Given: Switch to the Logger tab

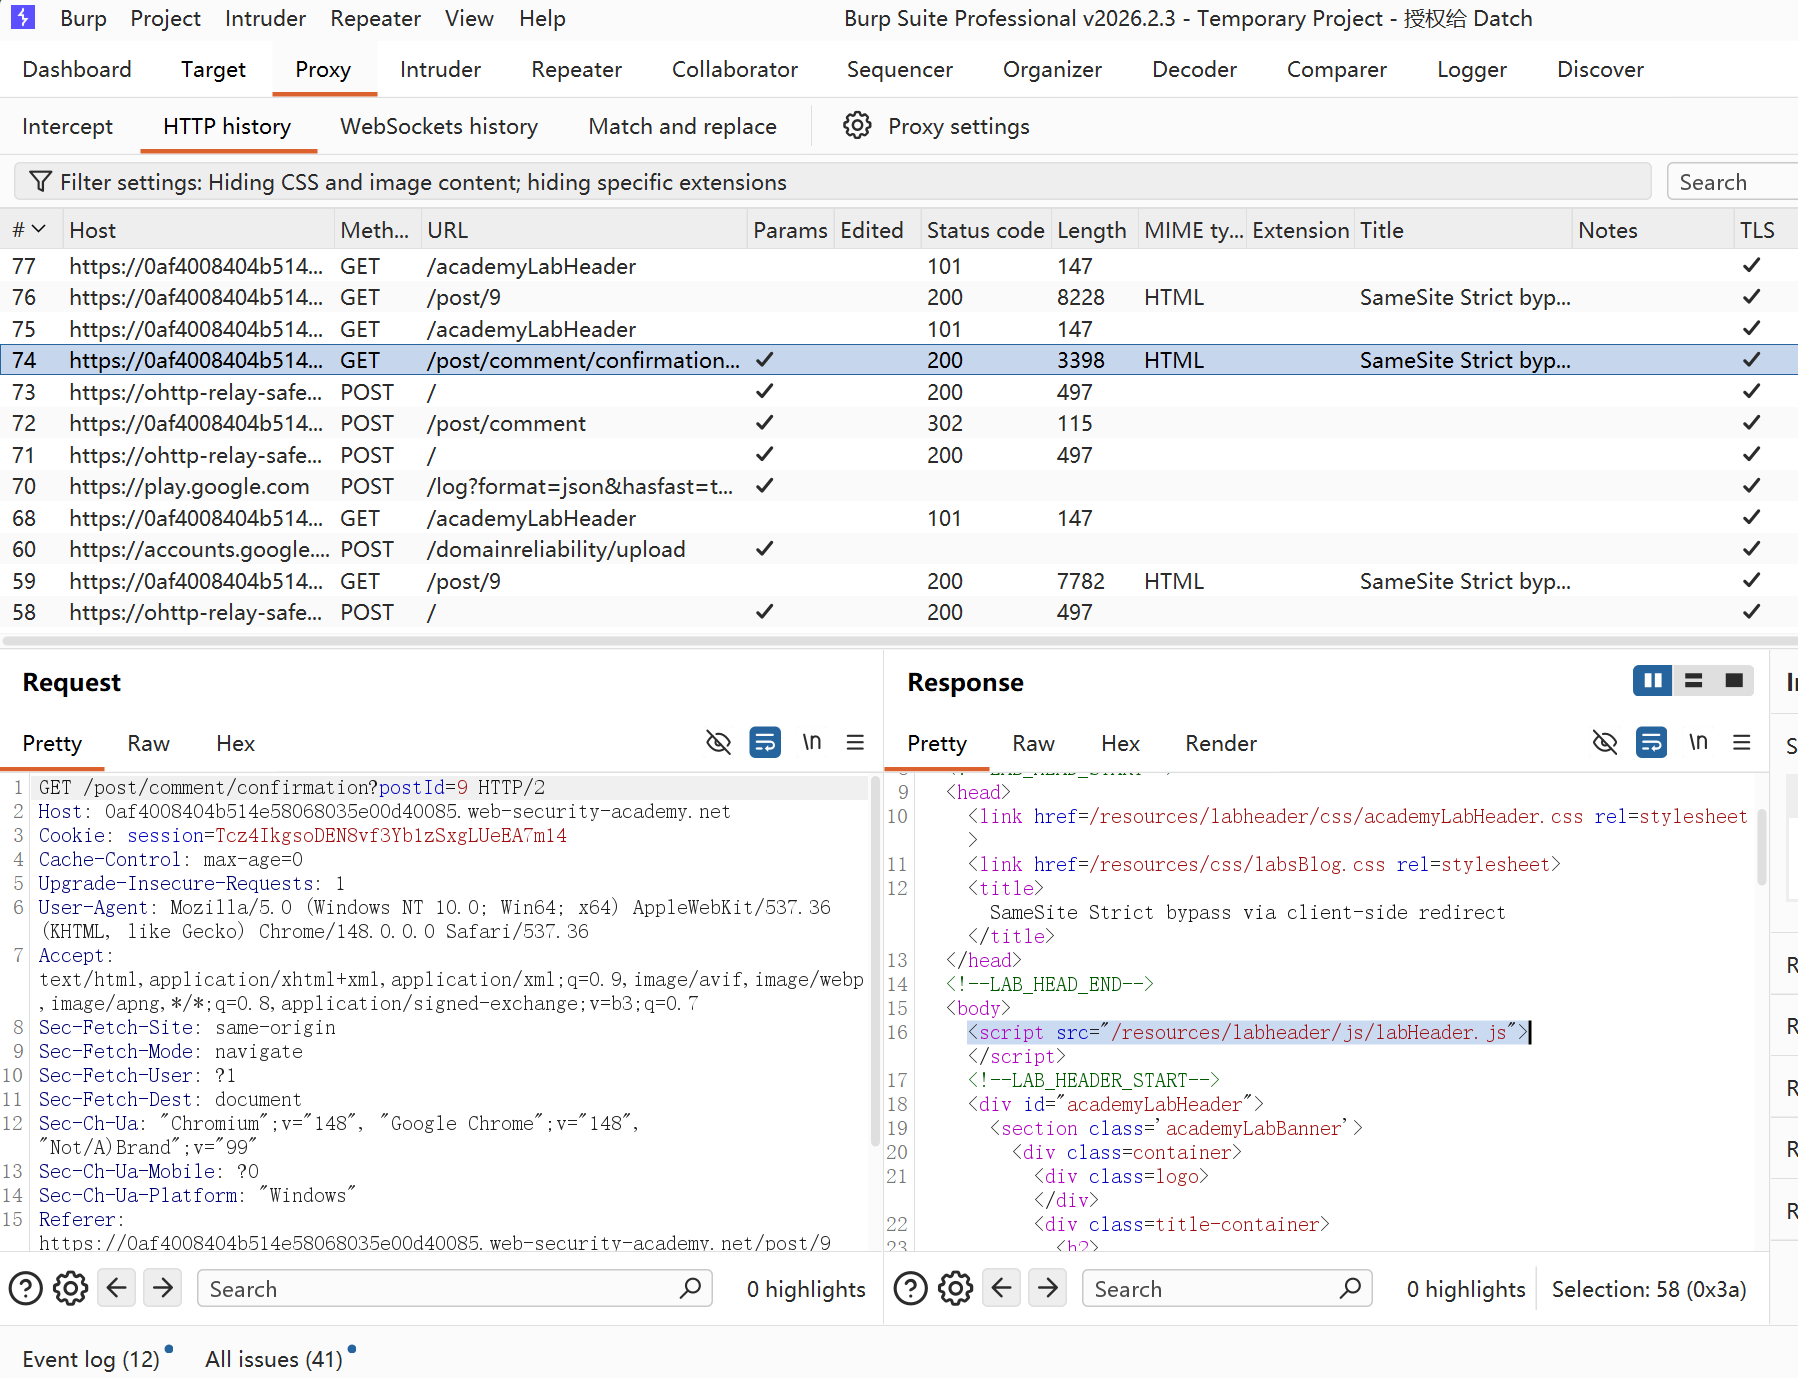Looking at the screenshot, I should coord(1471,69).
